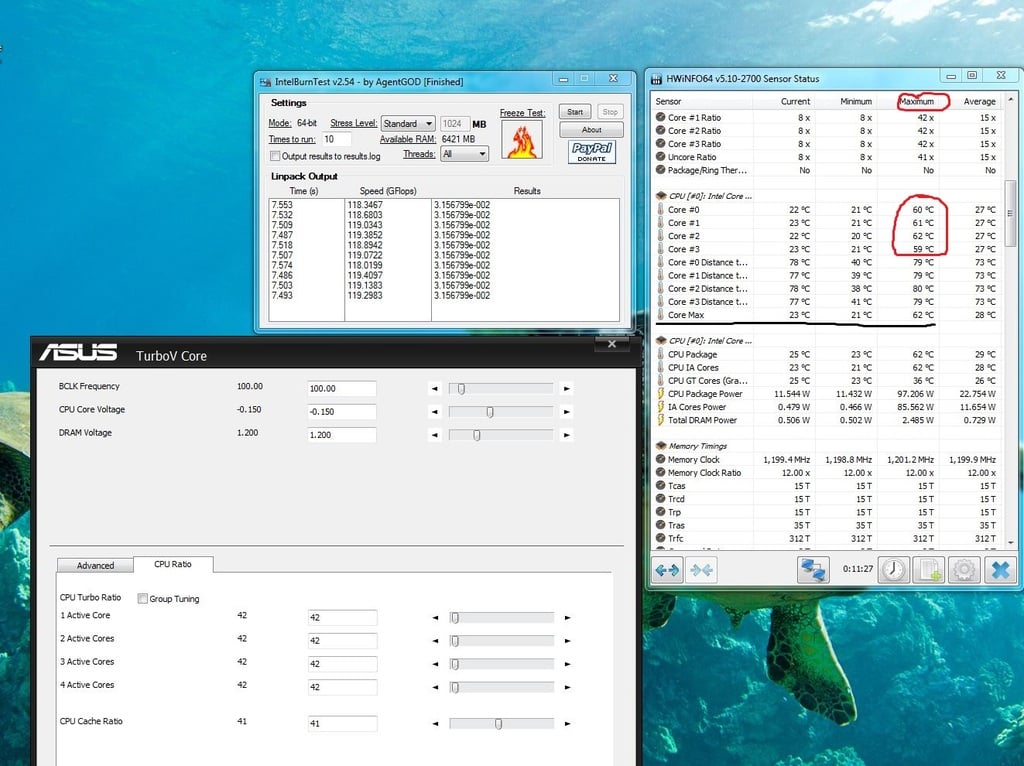Click the clock icon in HWiNFO toolbar
This screenshot has height=766, width=1024.
point(893,569)
